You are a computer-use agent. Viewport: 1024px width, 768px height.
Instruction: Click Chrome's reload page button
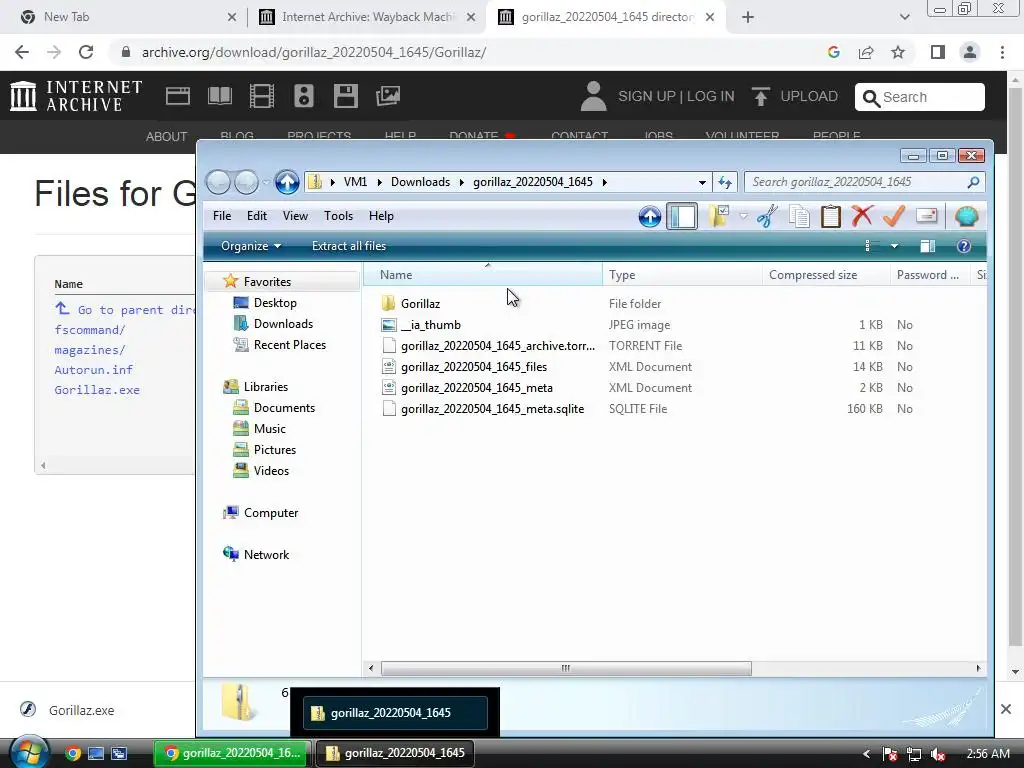(x=86, y=52)
